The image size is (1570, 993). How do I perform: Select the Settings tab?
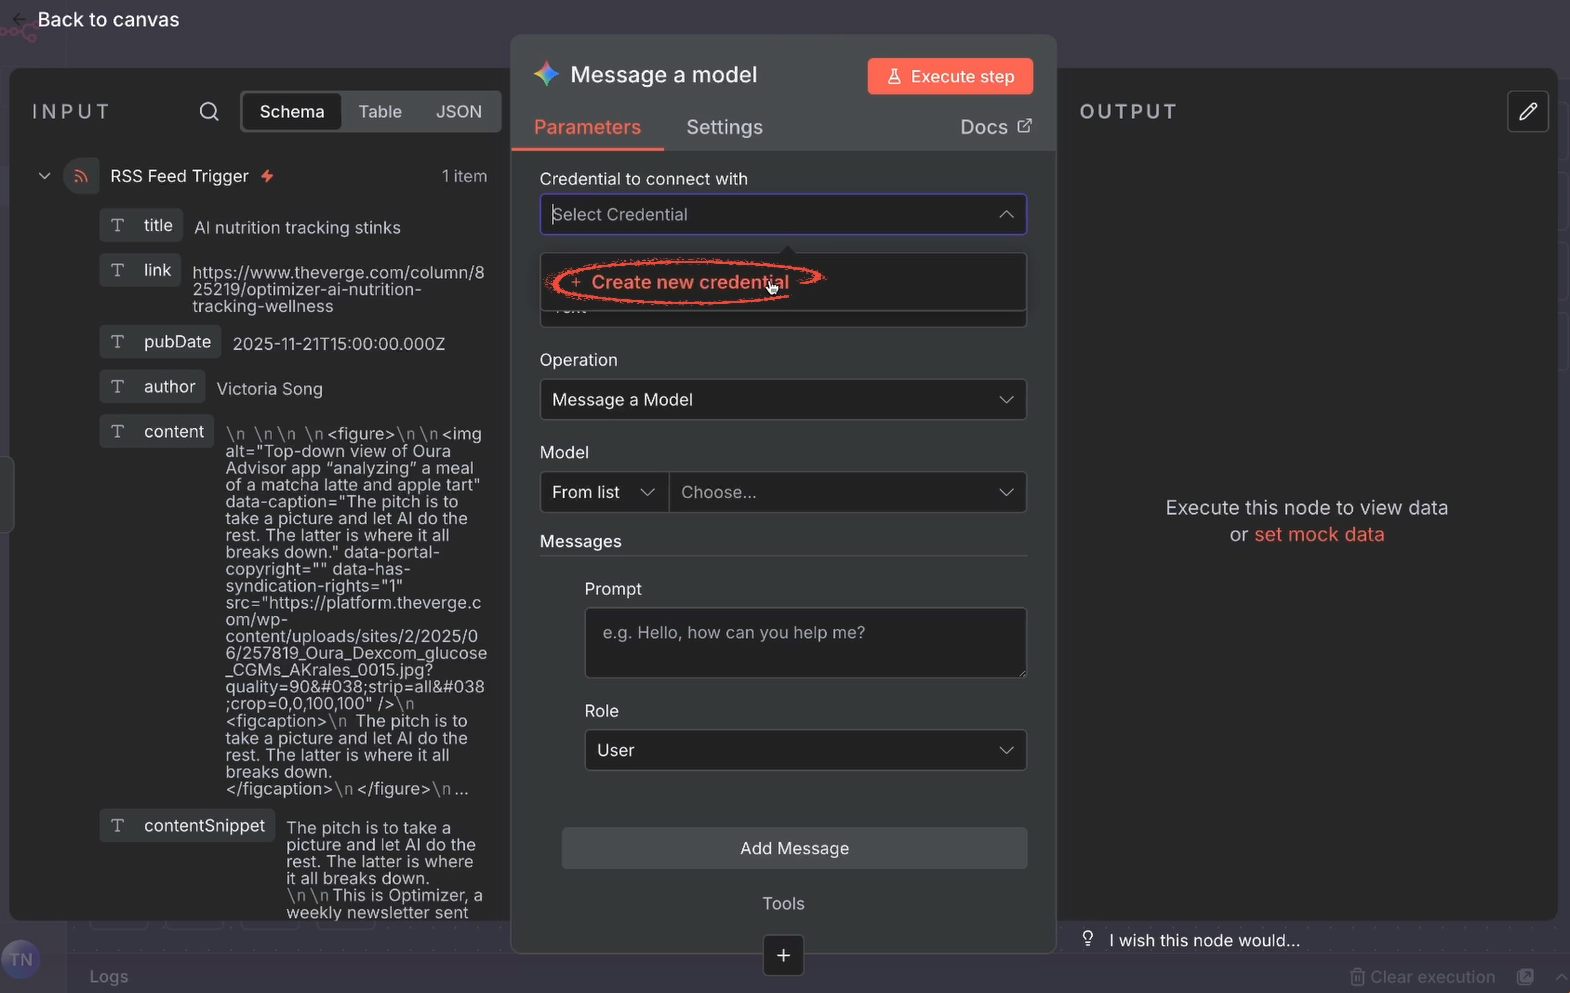pyautogui.click(x=724, y=127)
